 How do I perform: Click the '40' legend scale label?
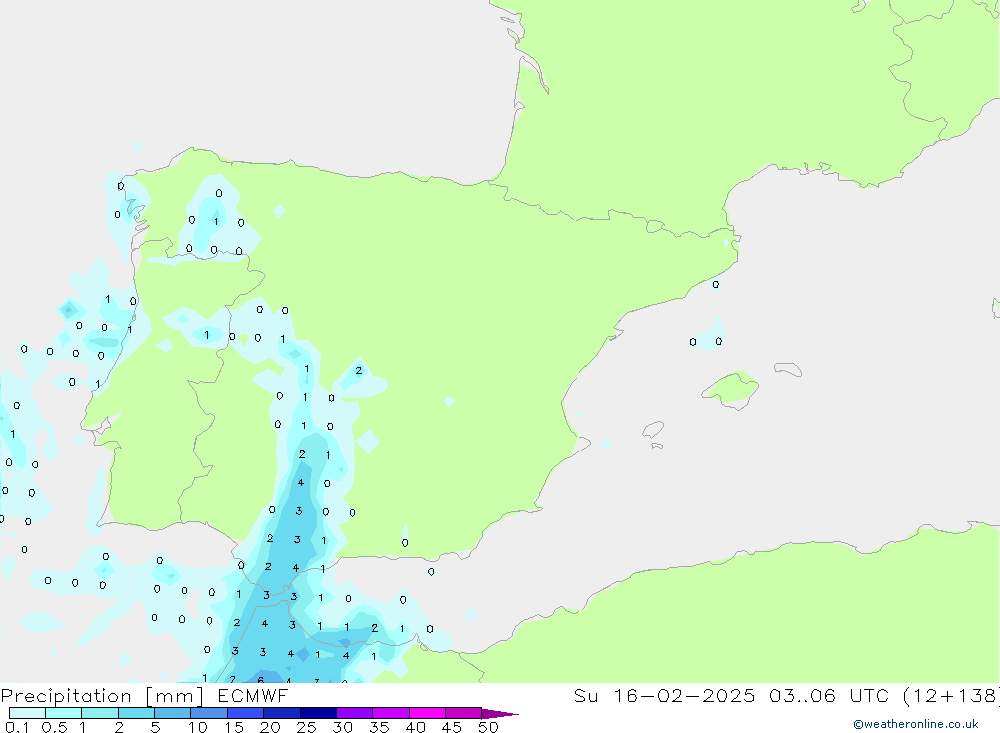[415, 727]
